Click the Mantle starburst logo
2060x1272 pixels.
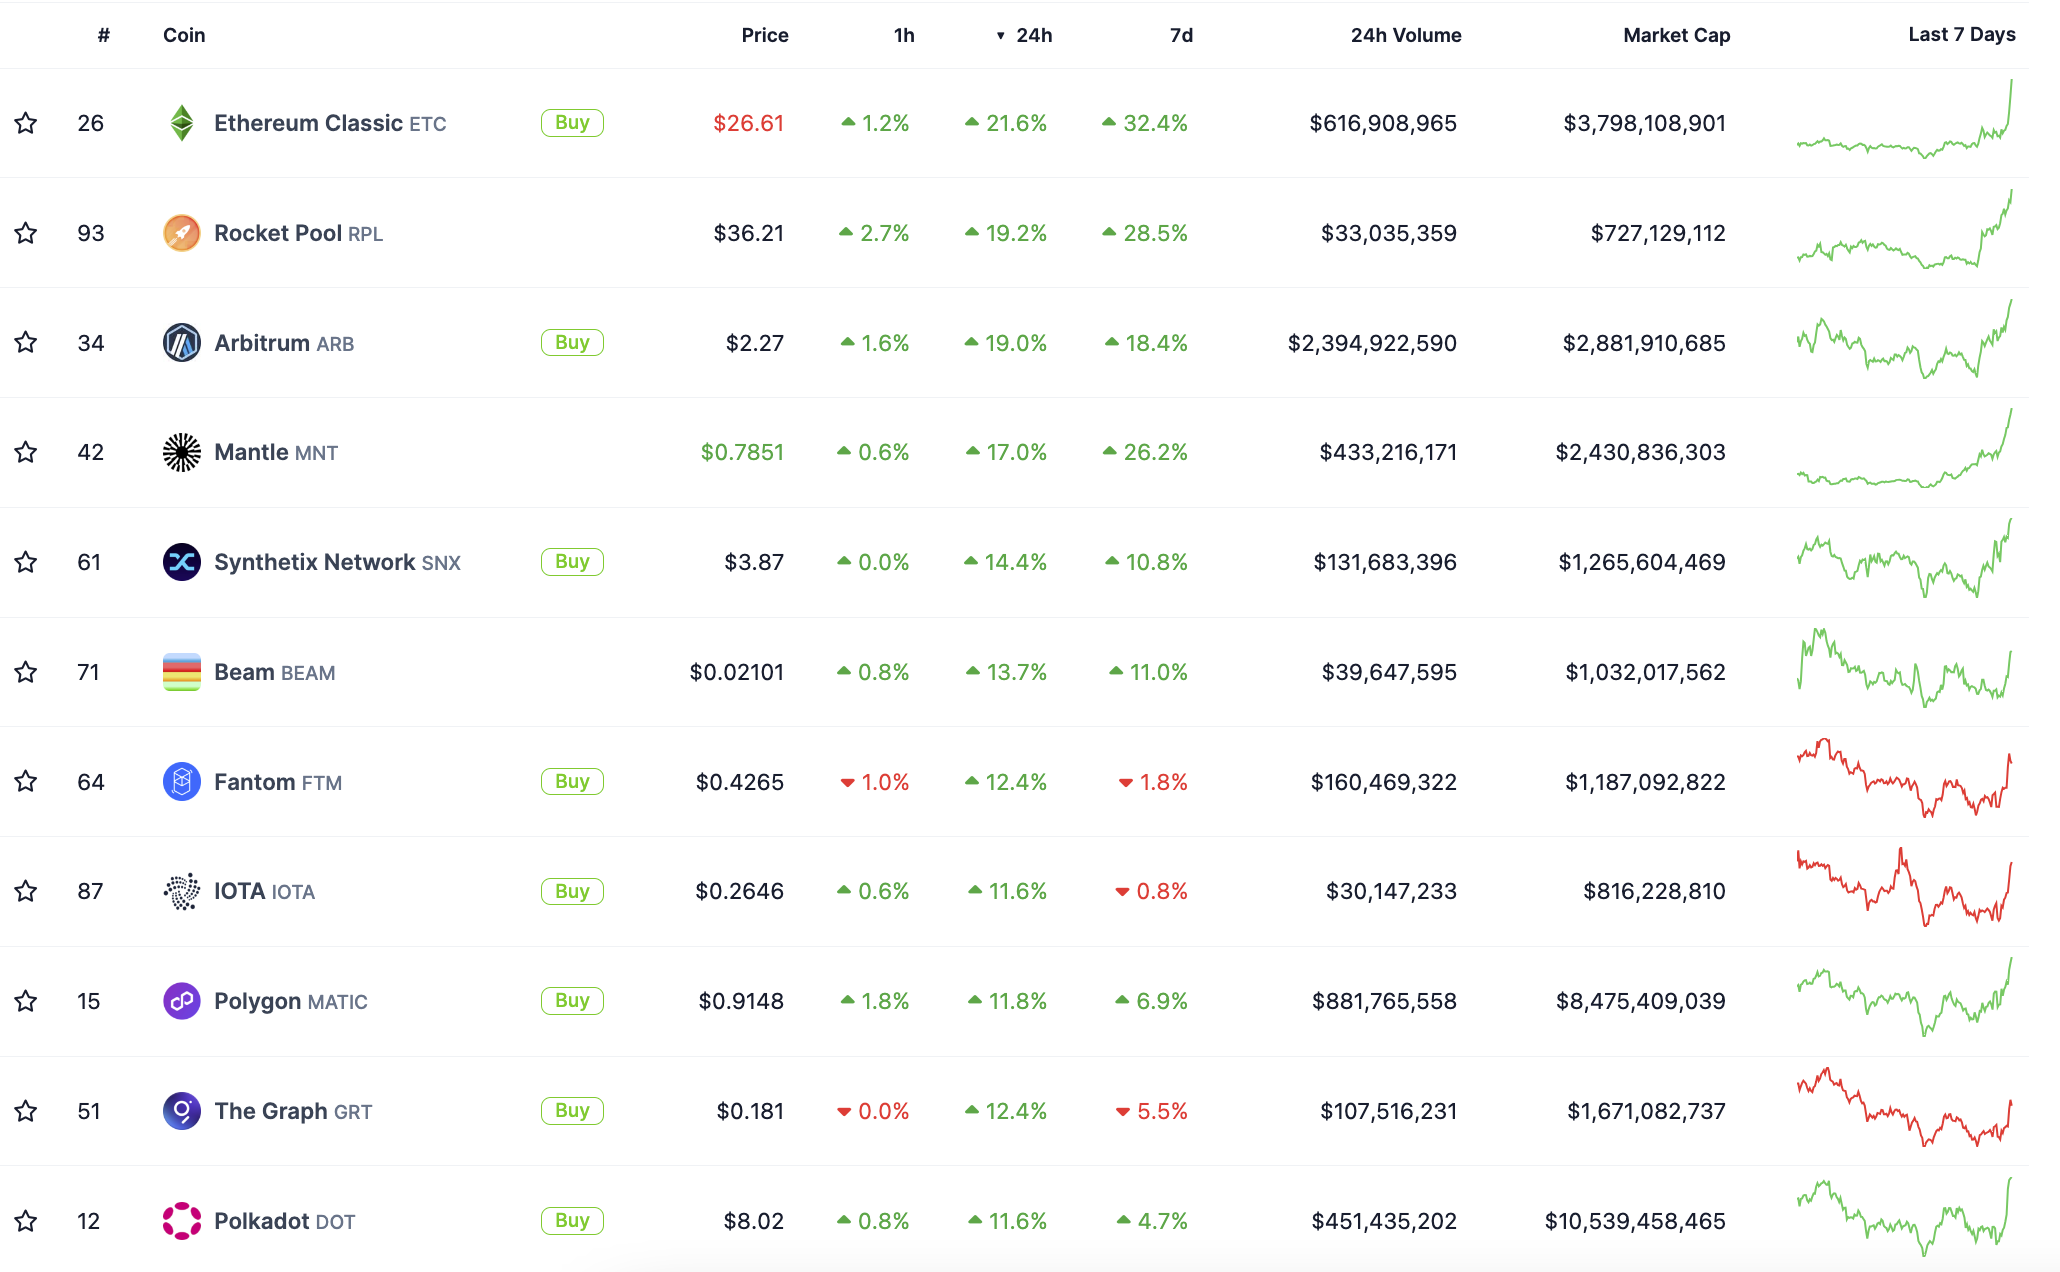point(181,452)
